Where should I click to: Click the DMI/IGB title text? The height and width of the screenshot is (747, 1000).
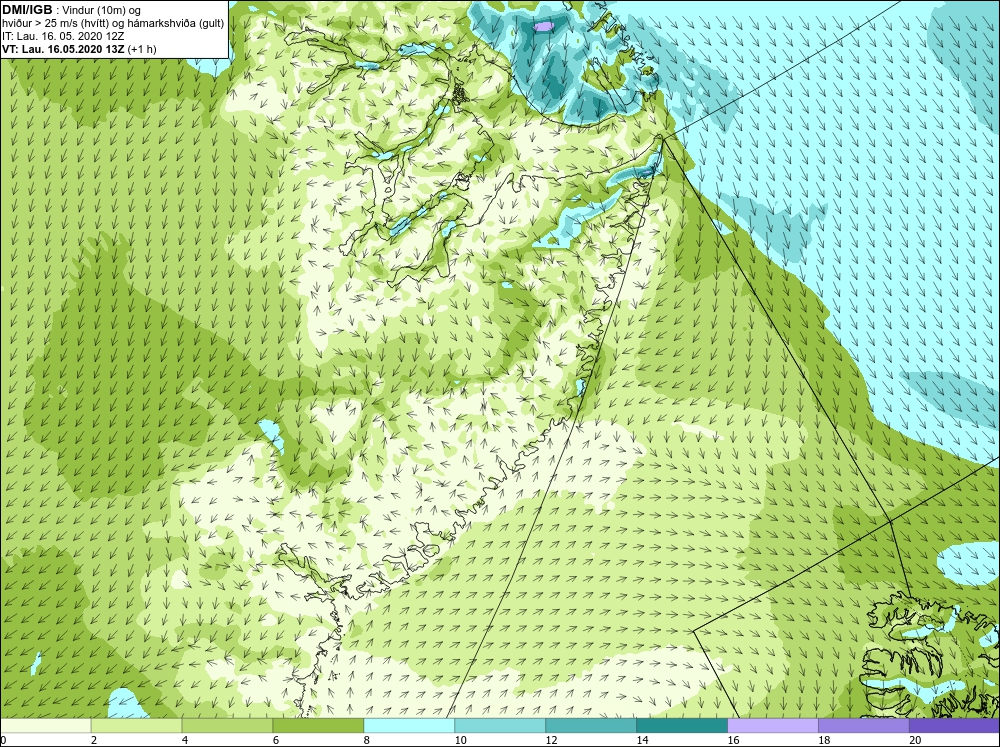pos(28,10)
